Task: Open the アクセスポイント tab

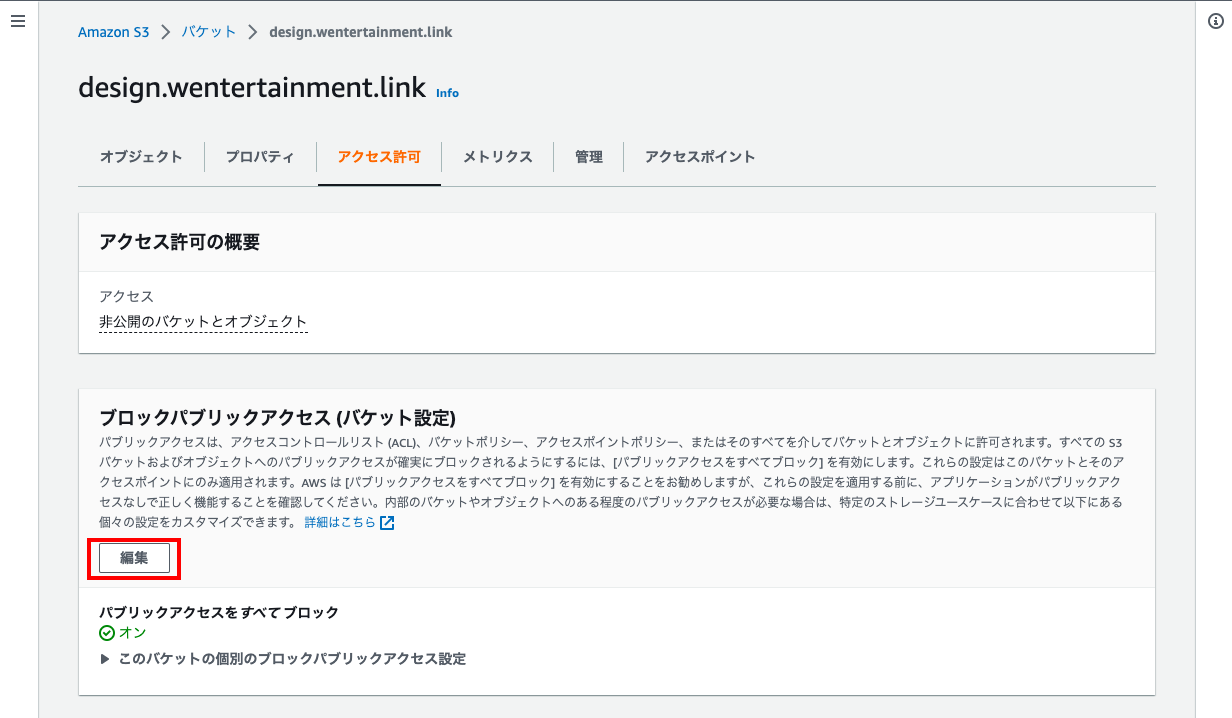Action: [x=700, y=157]
